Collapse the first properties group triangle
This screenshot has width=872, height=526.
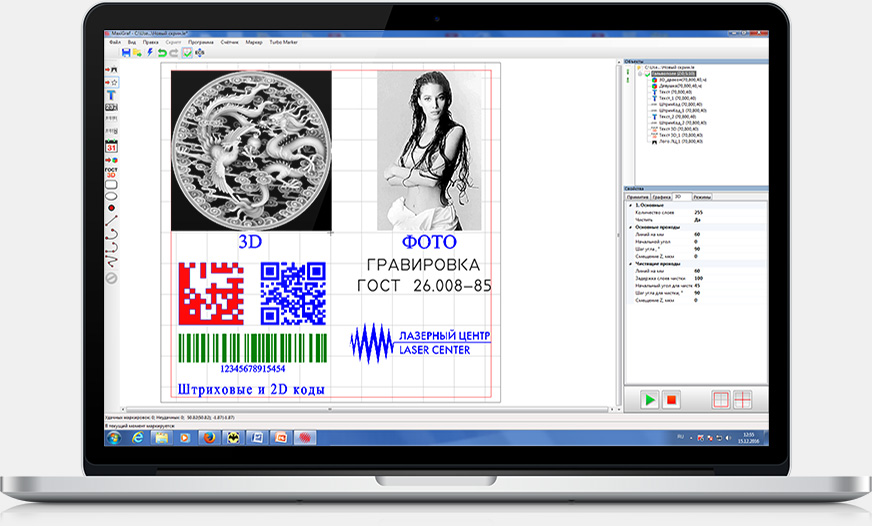tap(630, 205)
